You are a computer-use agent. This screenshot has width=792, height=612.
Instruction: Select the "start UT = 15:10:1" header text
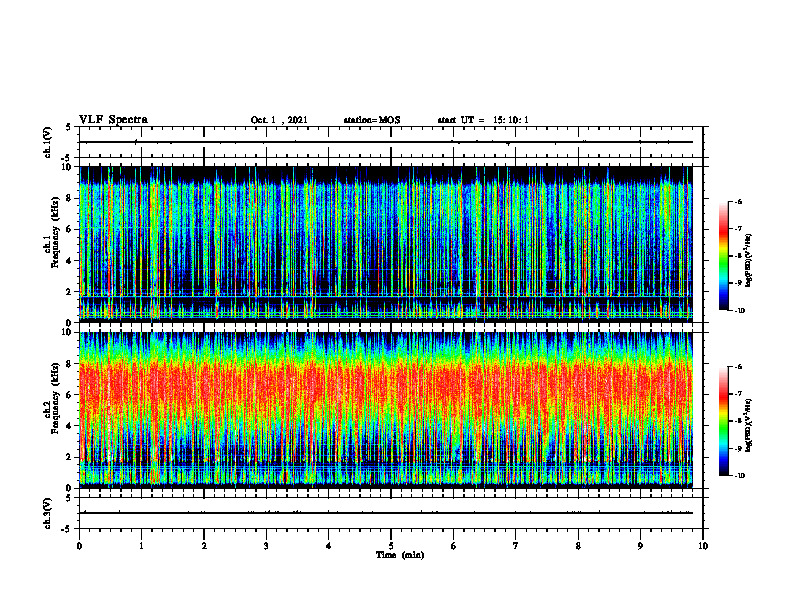[x=483, y=120]
